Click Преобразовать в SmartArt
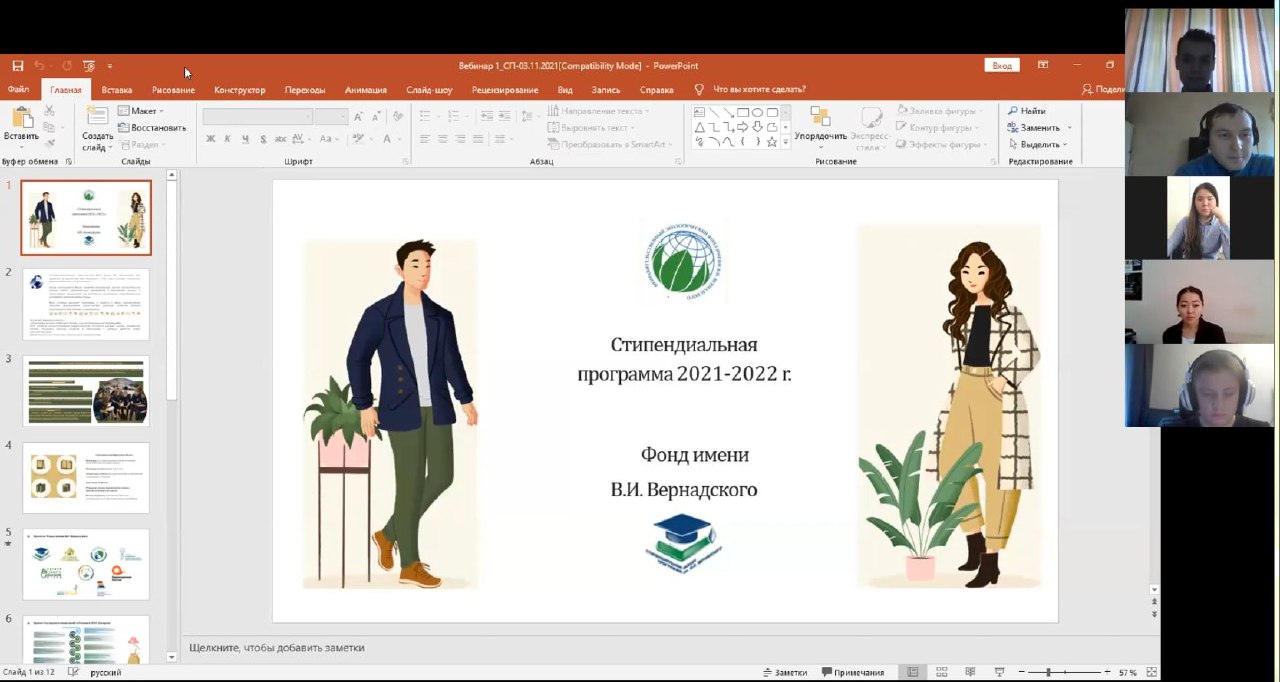1280x682 pixels. (609, 144)
